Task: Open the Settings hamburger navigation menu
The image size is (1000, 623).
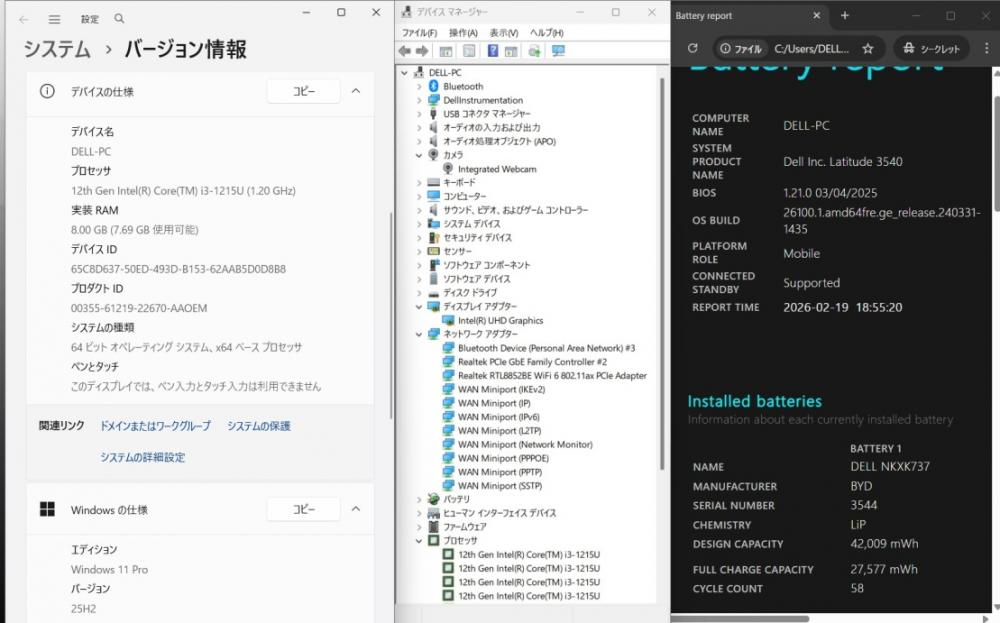Action: click(x=55, y=19)
